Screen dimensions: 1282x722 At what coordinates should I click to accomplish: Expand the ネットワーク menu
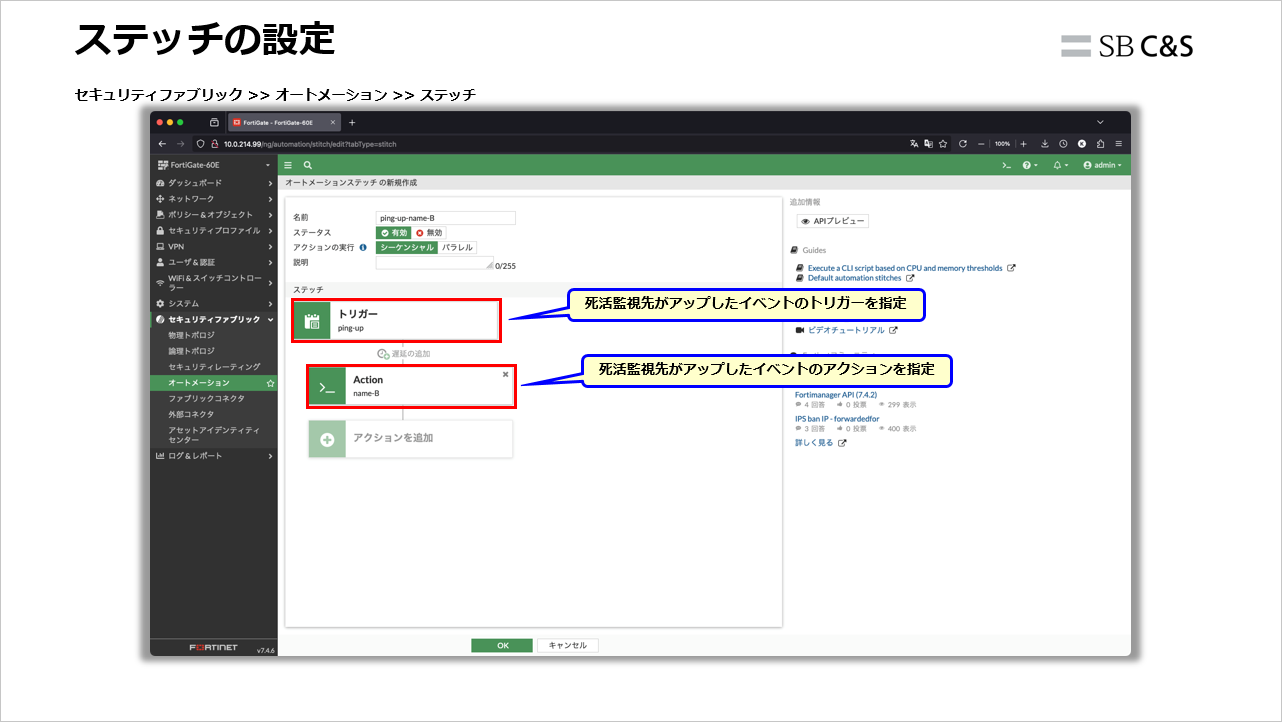pos(213,199)
